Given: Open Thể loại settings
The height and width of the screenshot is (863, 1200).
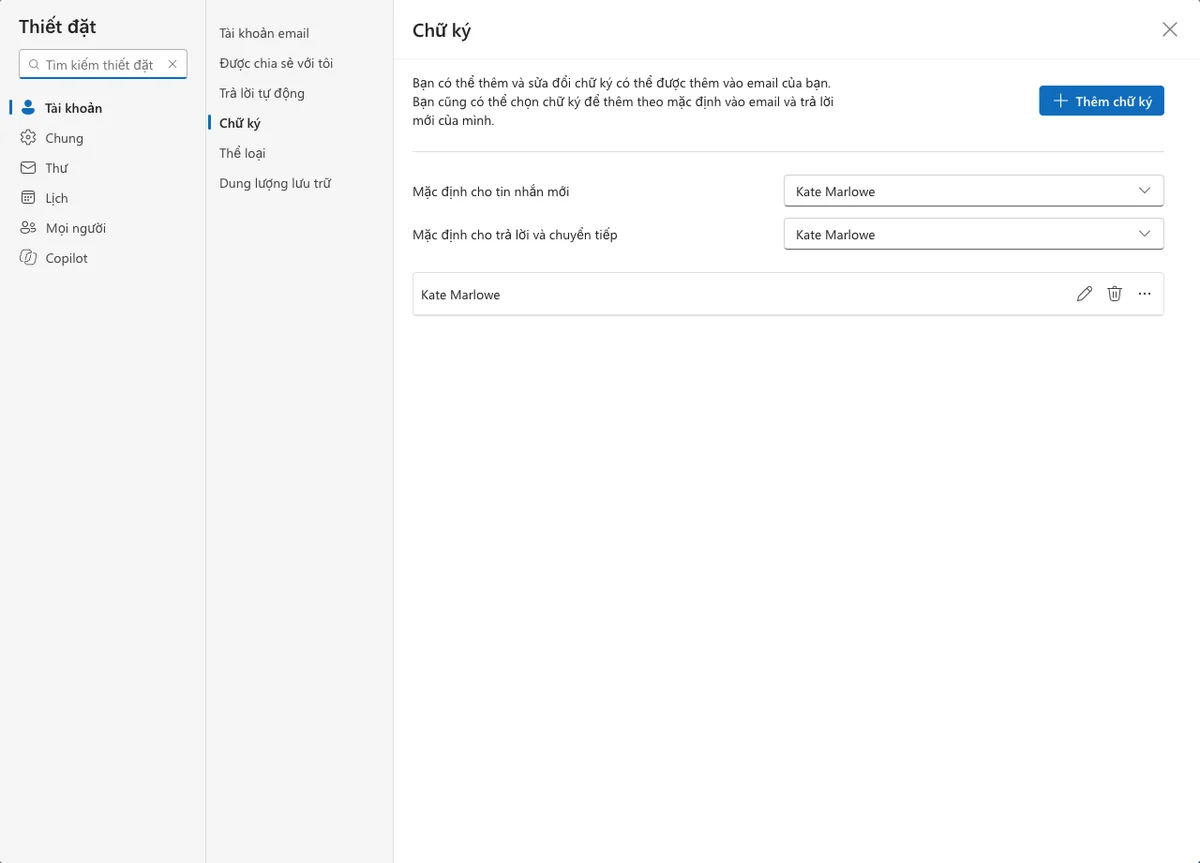Looking at the screenshot, I should pos(242,153).
